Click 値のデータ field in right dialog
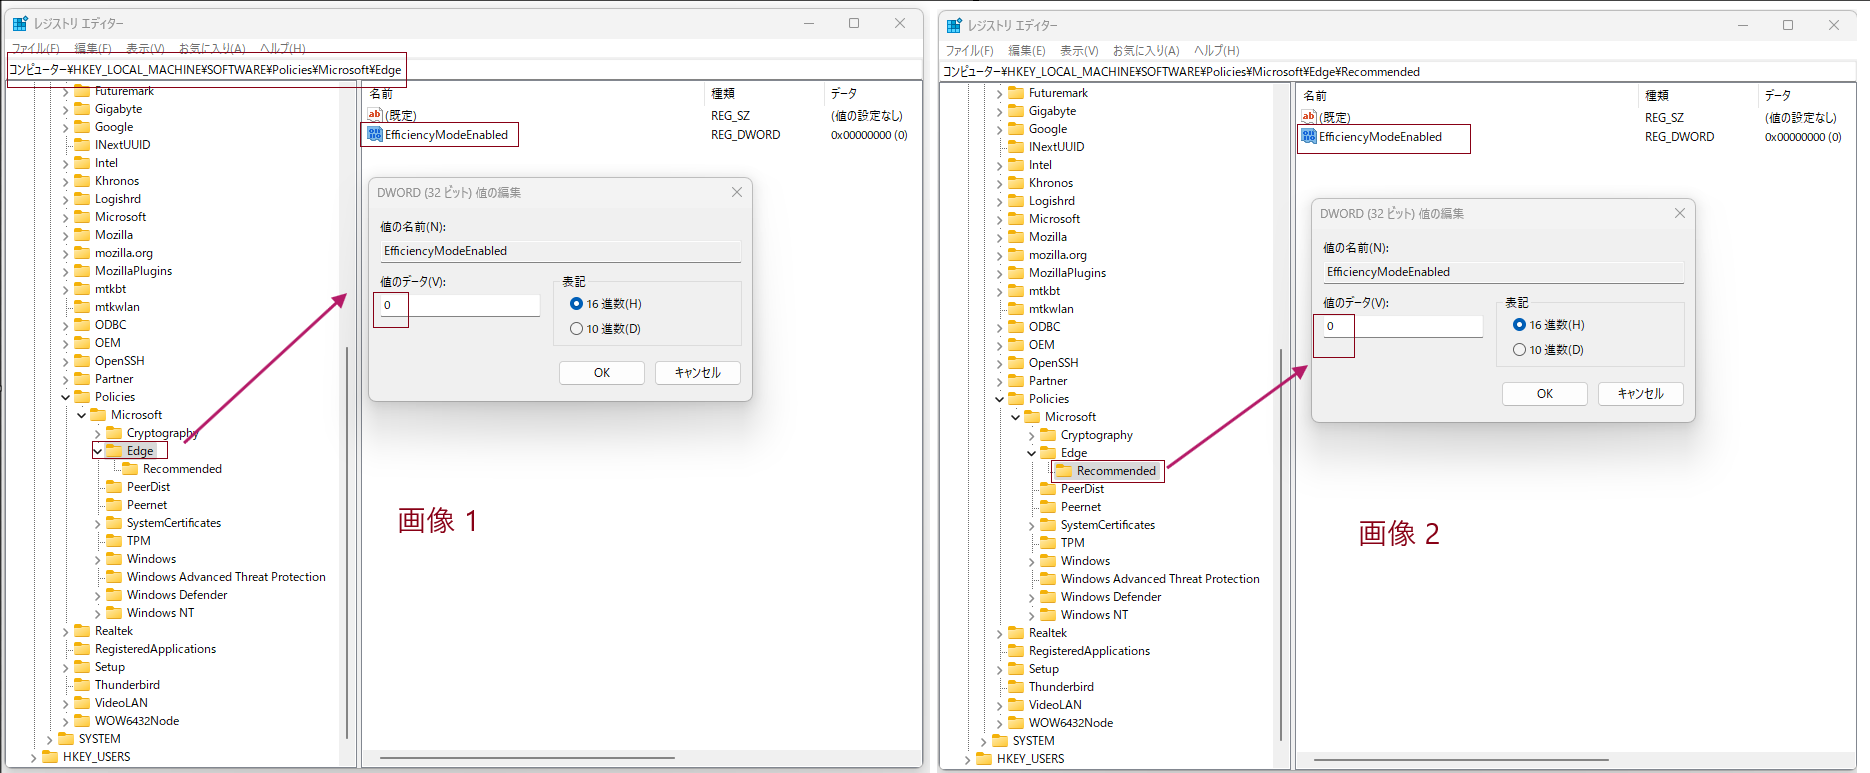The width and height of the screenshot is (1870, 773). [x=1403, y=326]
